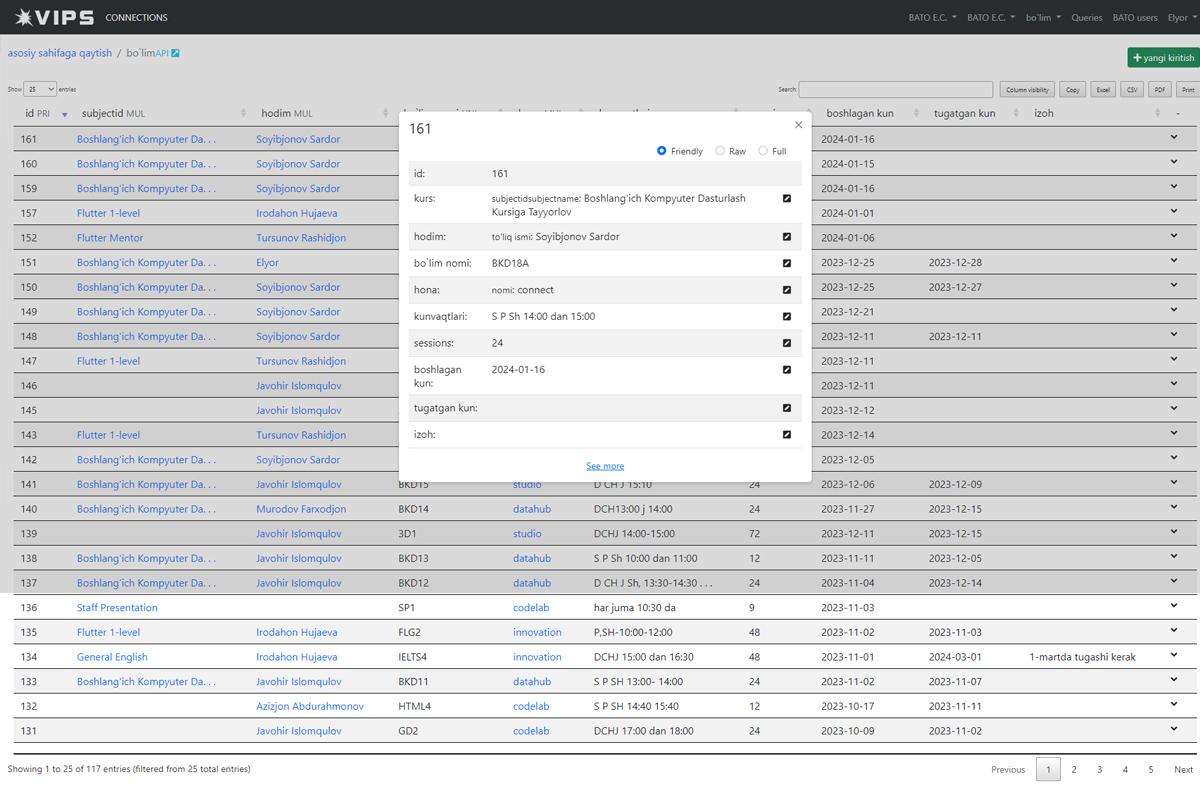
Task: Open the Queries menu item
Action: 1086,17
